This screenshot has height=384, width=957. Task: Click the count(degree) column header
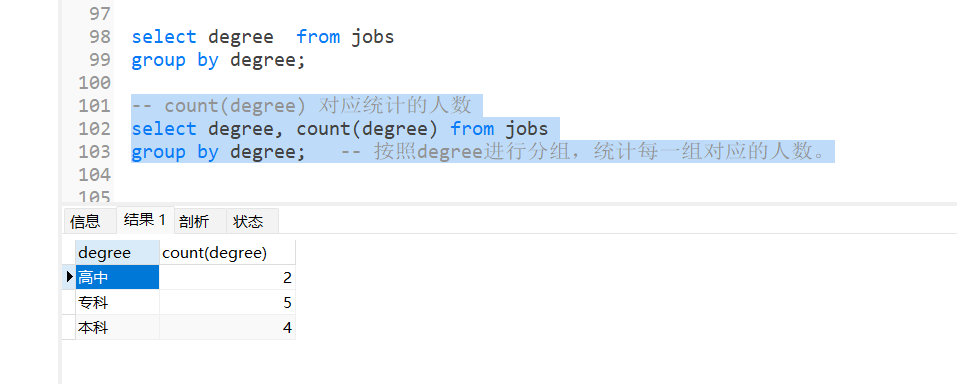point(227,253)
